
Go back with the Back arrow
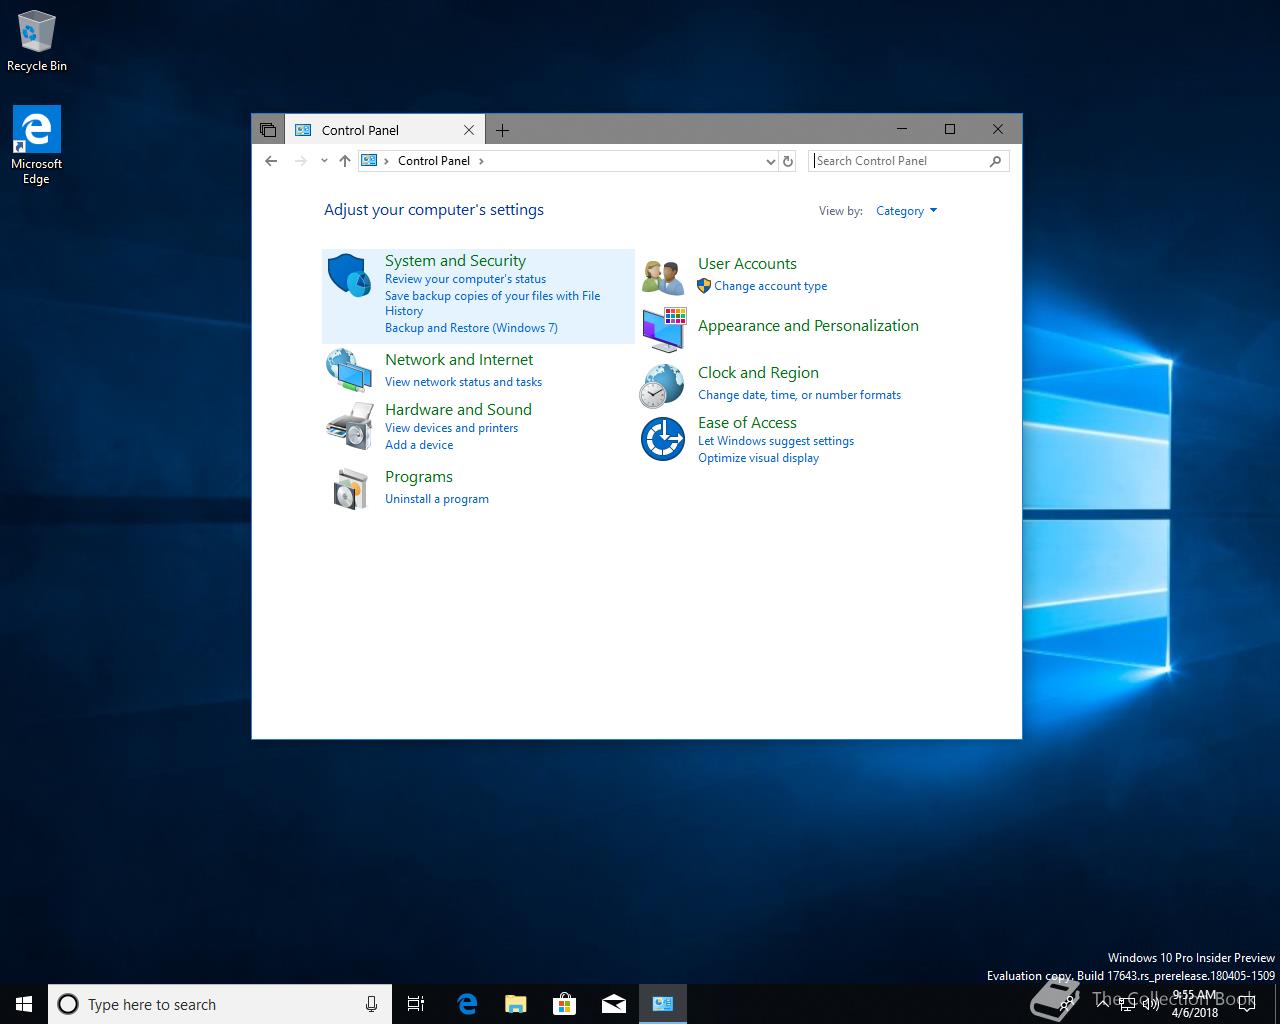(x=271, y=161)
